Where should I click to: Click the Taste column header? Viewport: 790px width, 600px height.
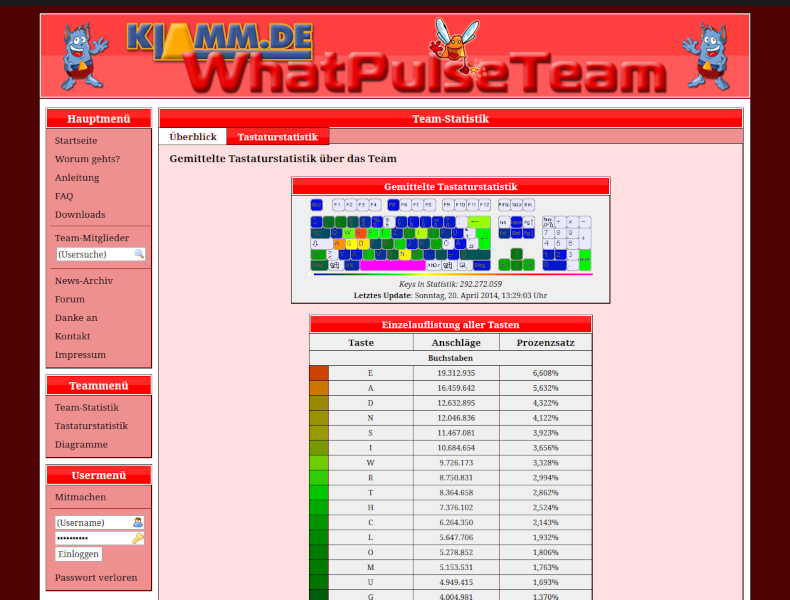click(x=361, y=343)
